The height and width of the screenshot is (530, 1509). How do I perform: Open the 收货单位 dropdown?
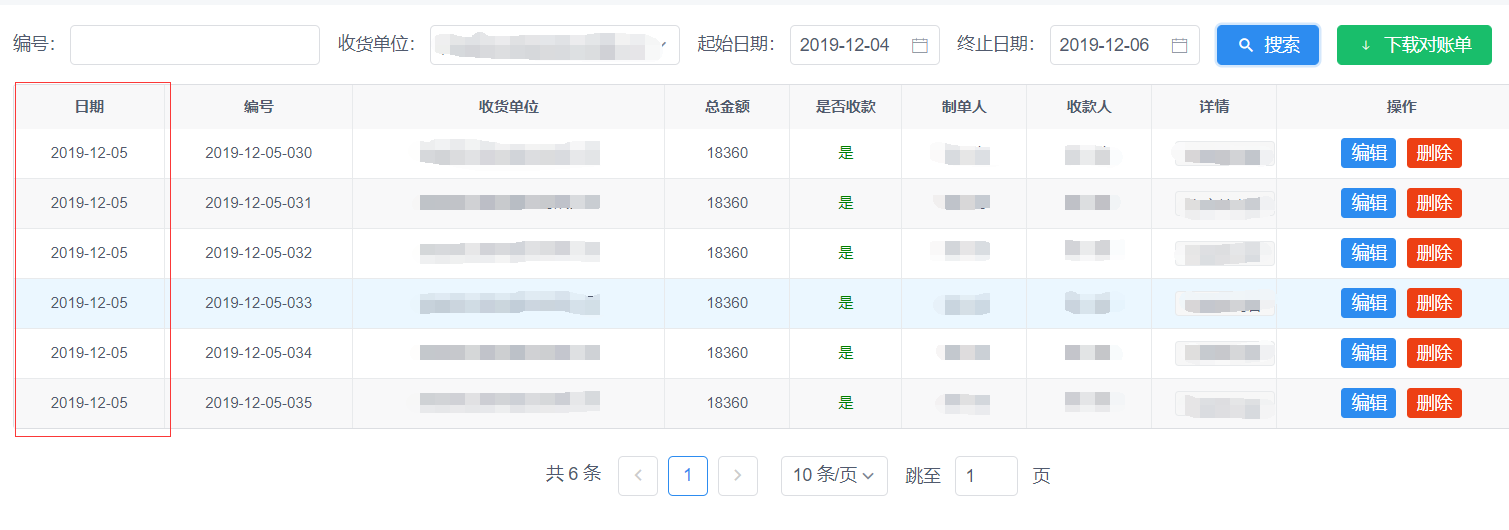point(555,45)
